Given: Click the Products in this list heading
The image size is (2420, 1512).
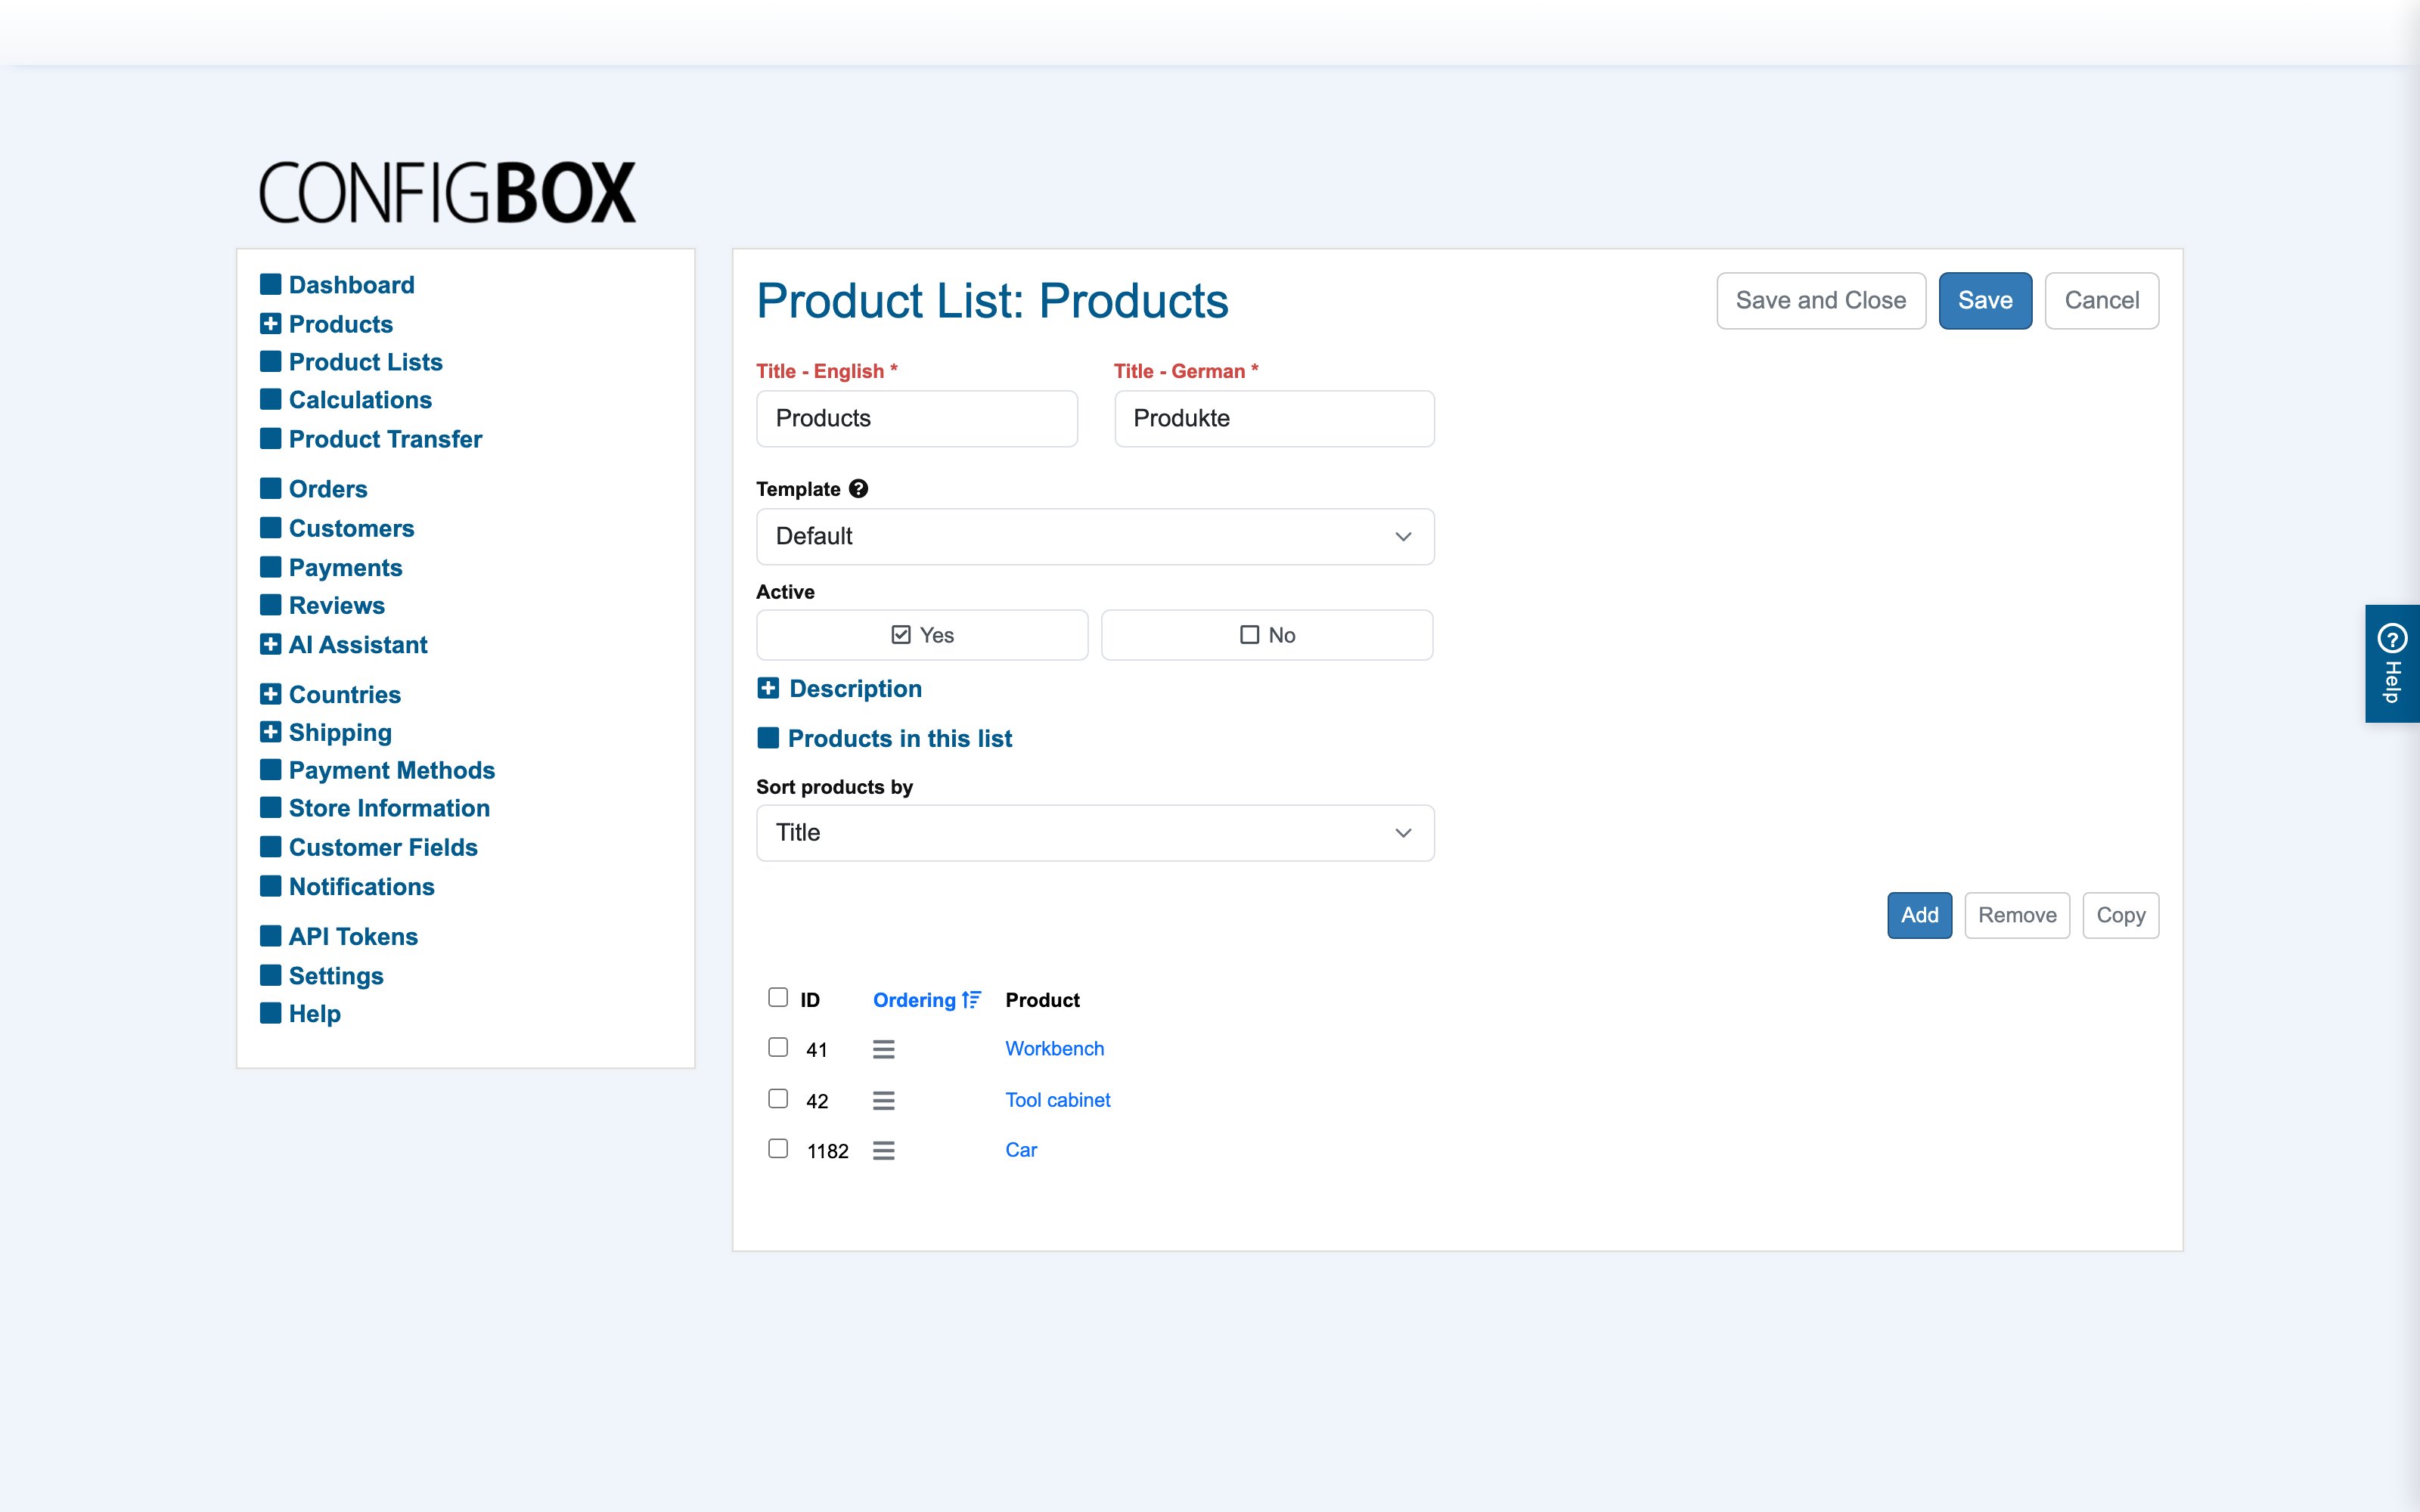Looking at the screenshot, I should [899, 738].
